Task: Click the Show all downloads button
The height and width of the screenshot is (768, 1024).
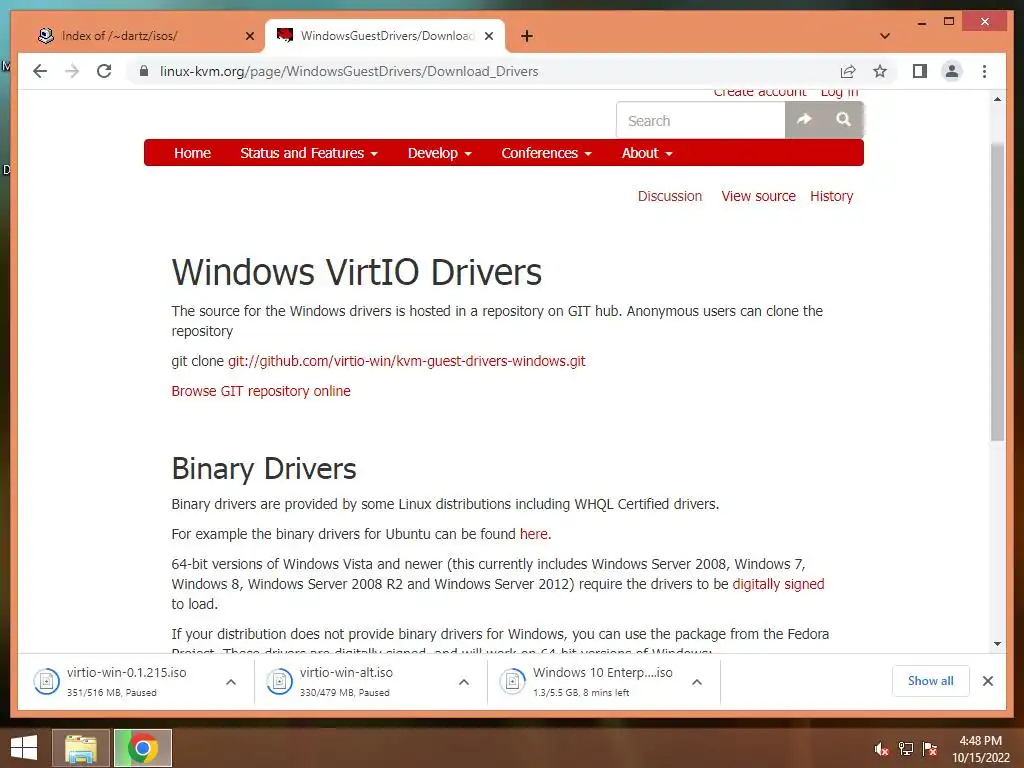Action: tap(931, 681)
